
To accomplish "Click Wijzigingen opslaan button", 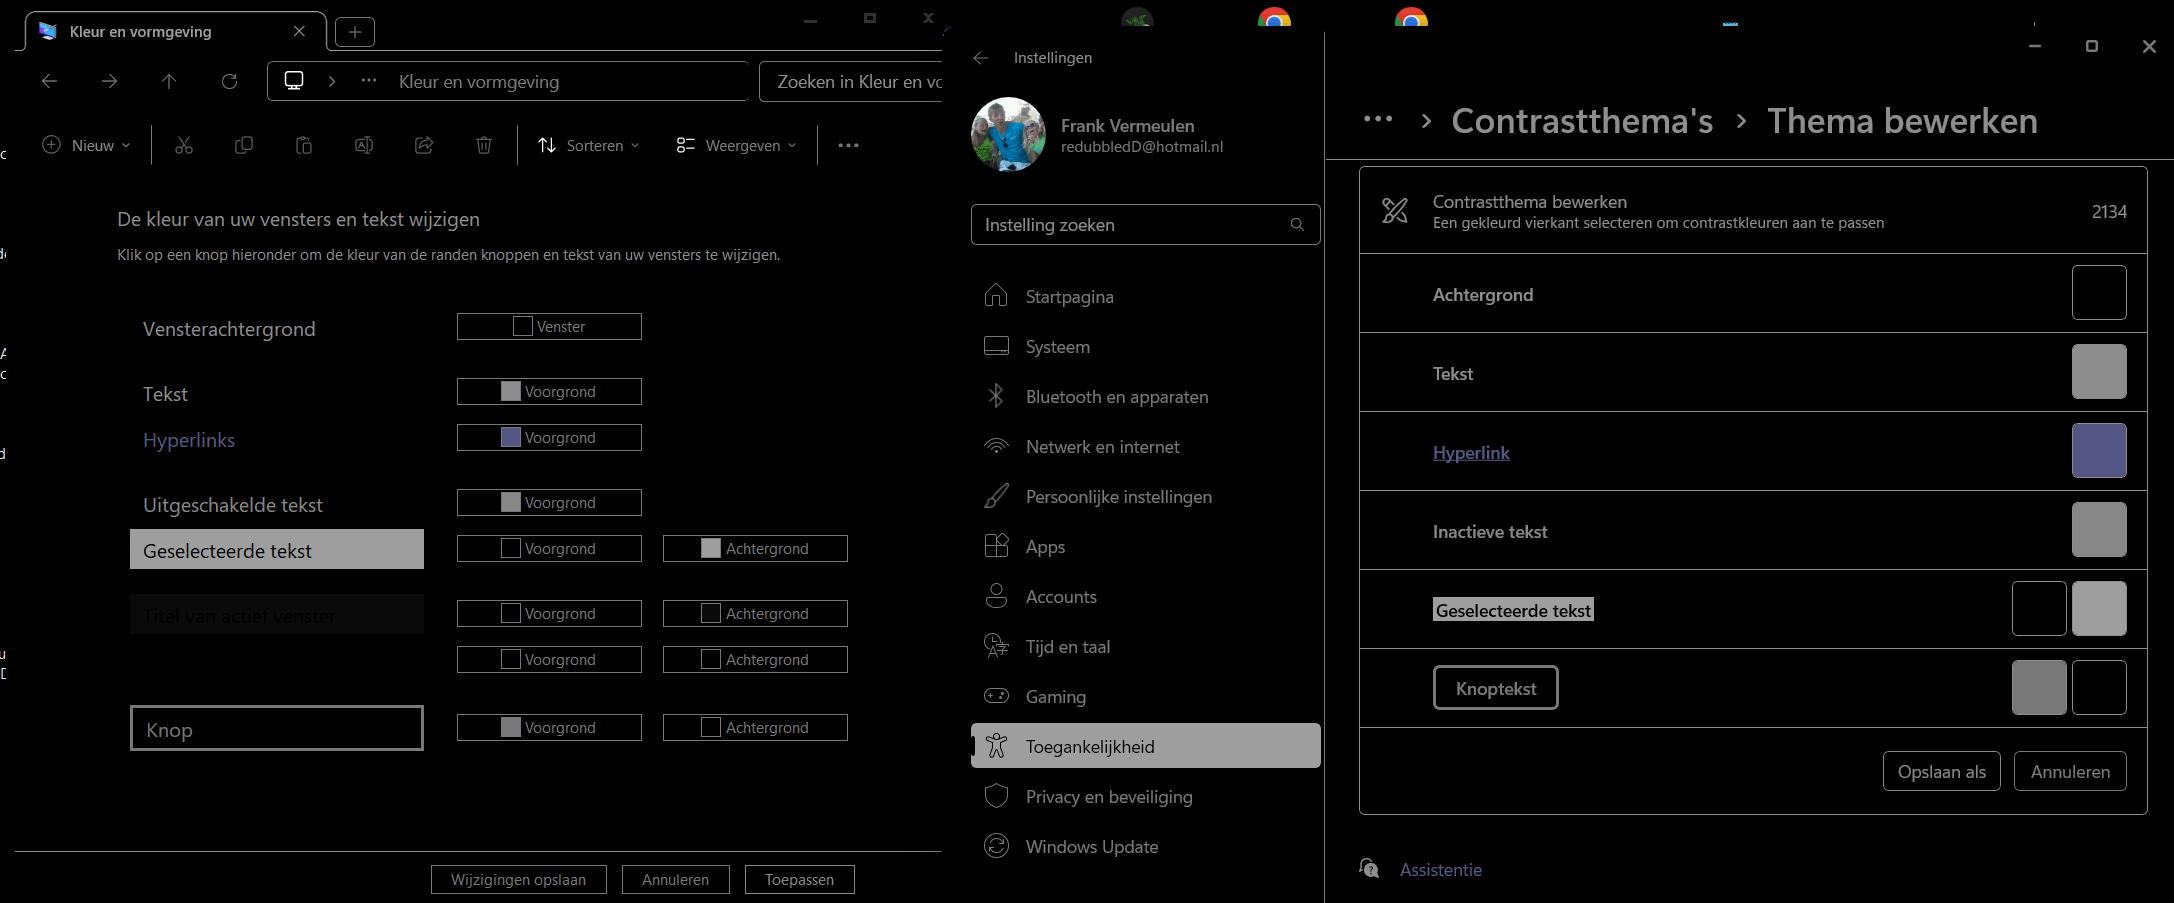I will [519, 880].
